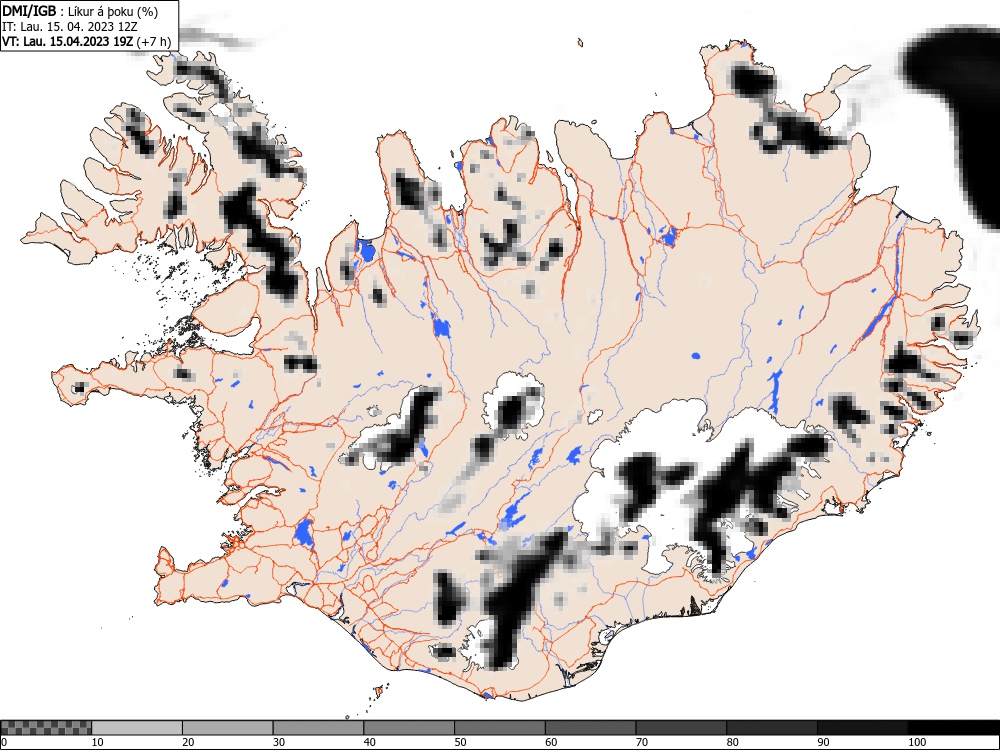Select the 90-100 percent black swatch
This screenshot has width=1000, height=750.
coord(862,728)
